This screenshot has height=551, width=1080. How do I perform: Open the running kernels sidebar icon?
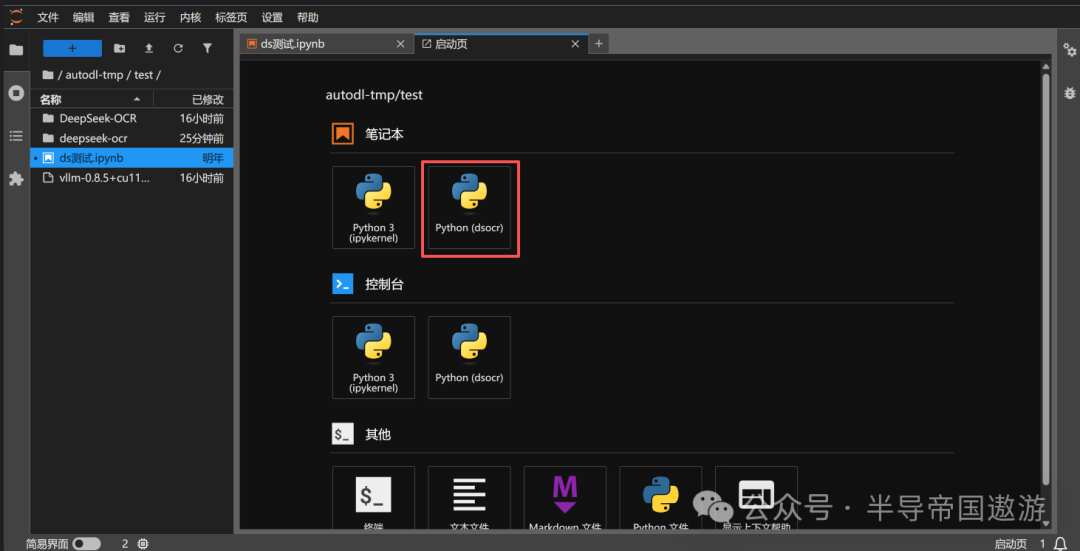coord(15,93)
